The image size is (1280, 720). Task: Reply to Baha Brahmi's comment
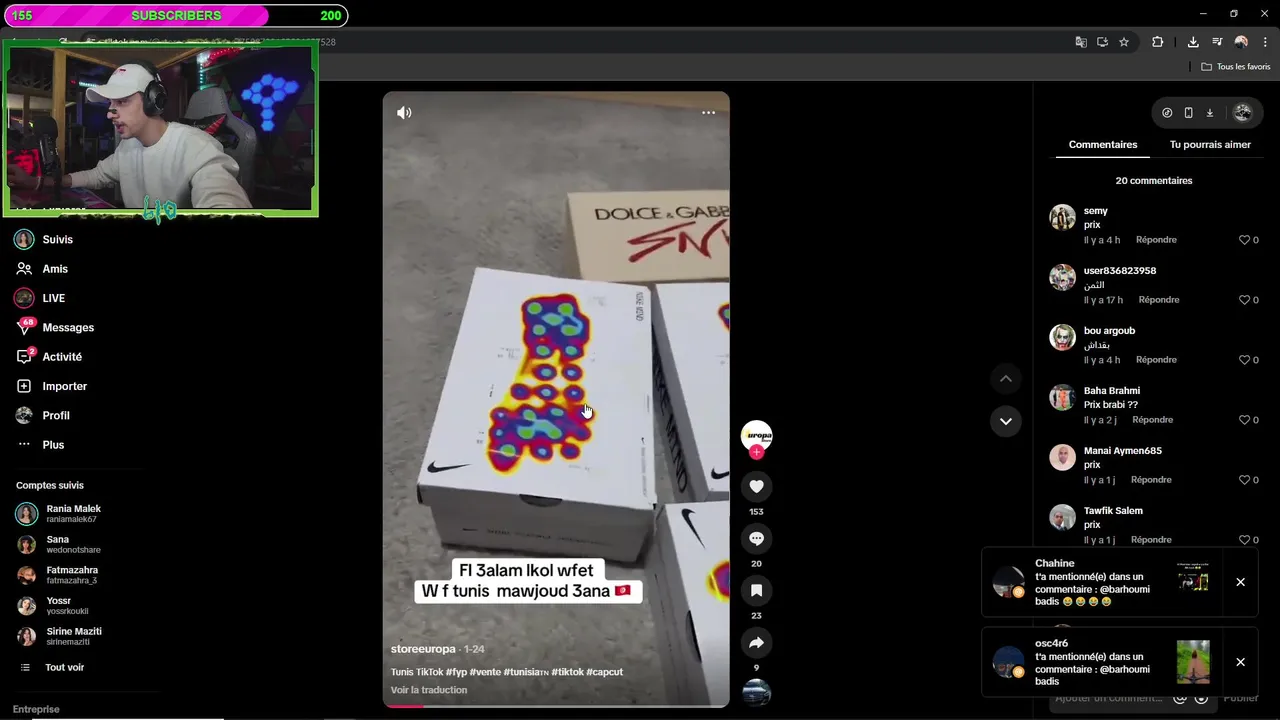1153,420
